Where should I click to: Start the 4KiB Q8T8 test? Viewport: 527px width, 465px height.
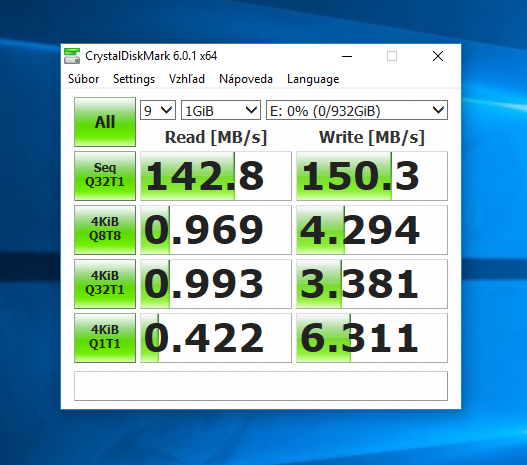pos(105,230)
